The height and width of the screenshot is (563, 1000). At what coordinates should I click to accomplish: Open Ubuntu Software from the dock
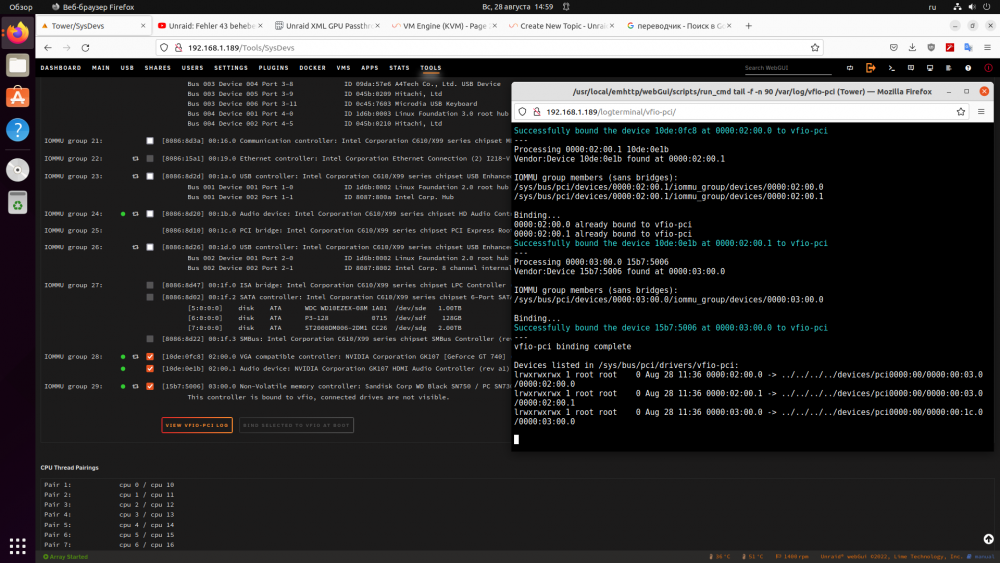tap(18, 97)
